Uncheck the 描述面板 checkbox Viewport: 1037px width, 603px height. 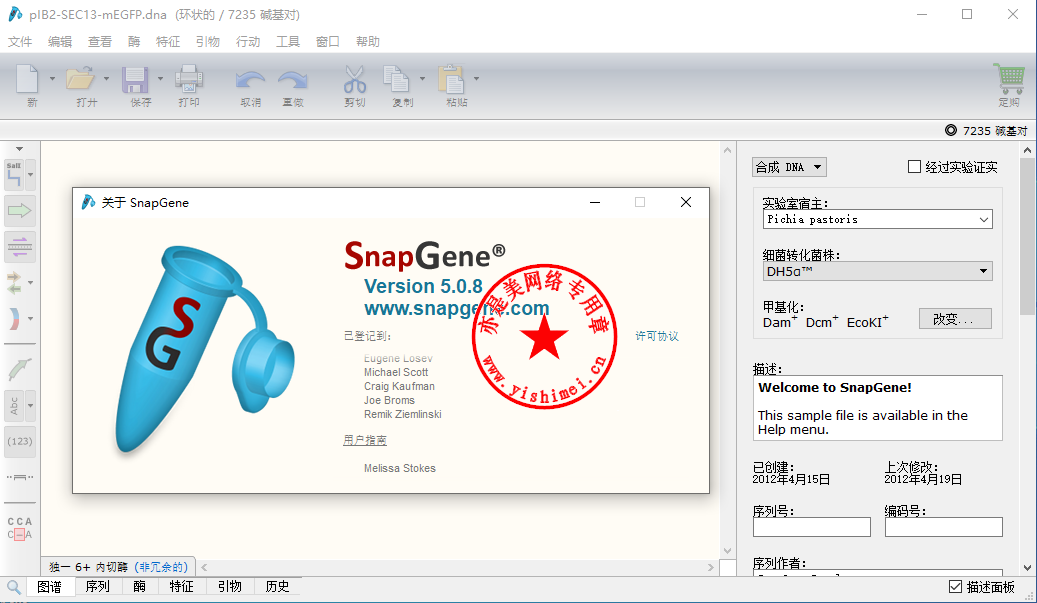tap(955, 586)
